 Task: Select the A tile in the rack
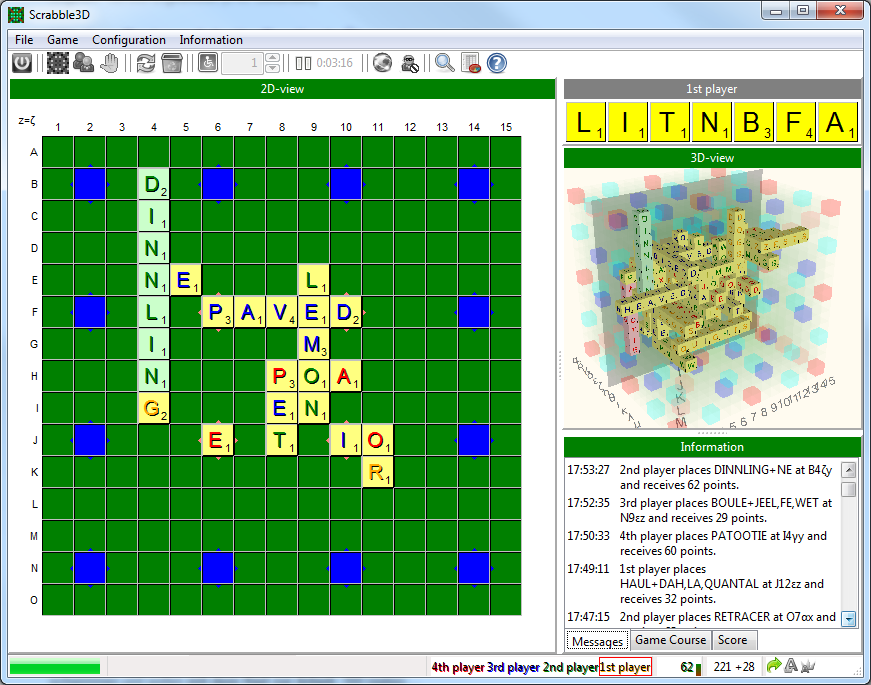click(x=838, y=122)
